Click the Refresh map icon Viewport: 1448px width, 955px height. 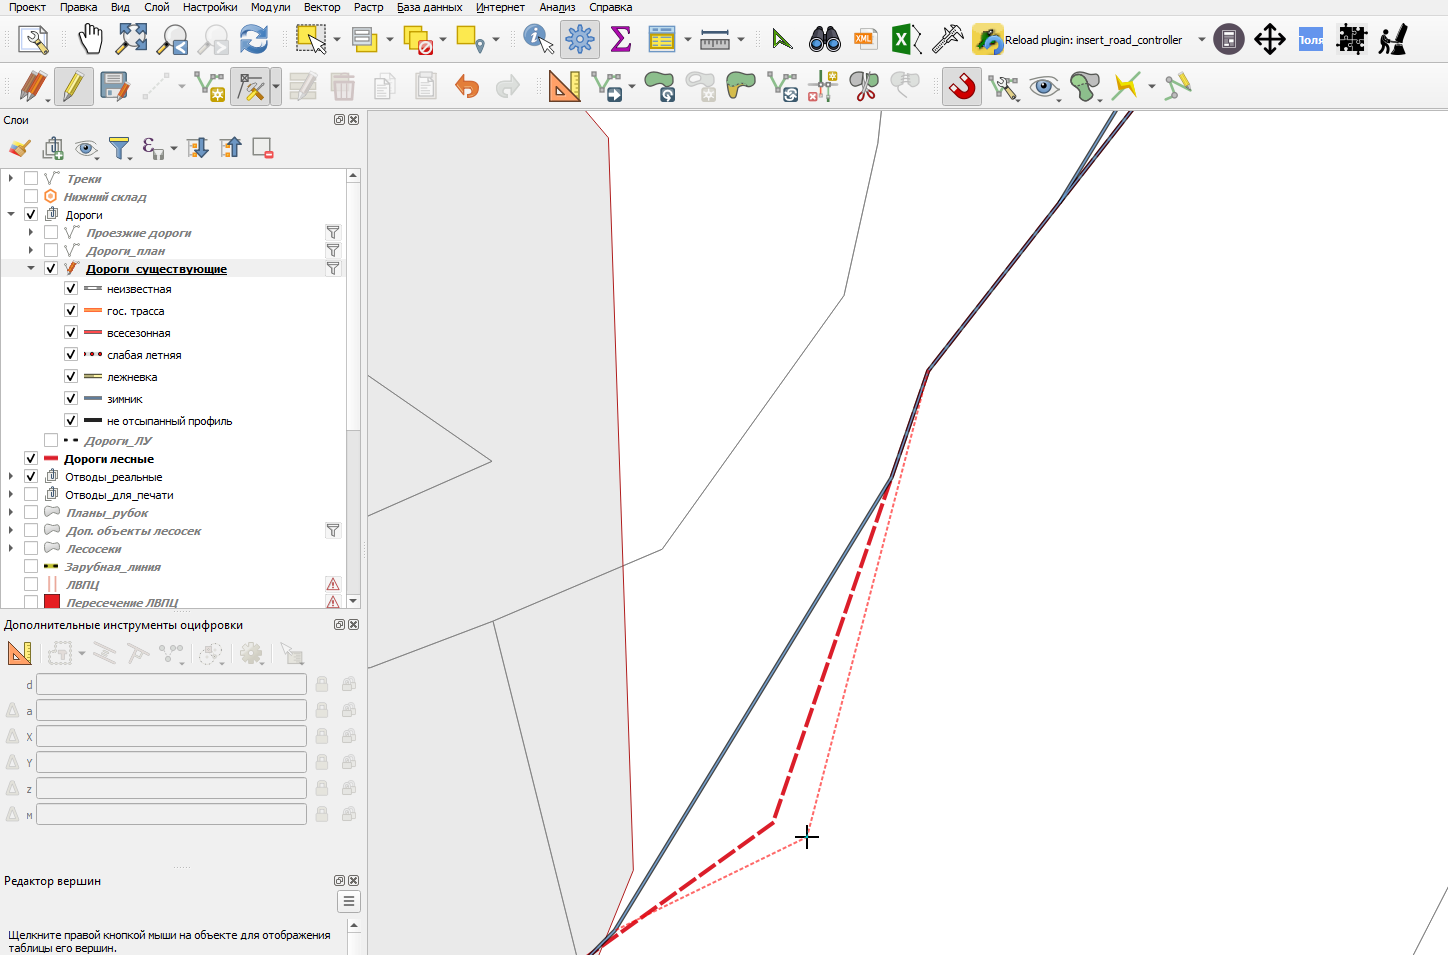254,40
